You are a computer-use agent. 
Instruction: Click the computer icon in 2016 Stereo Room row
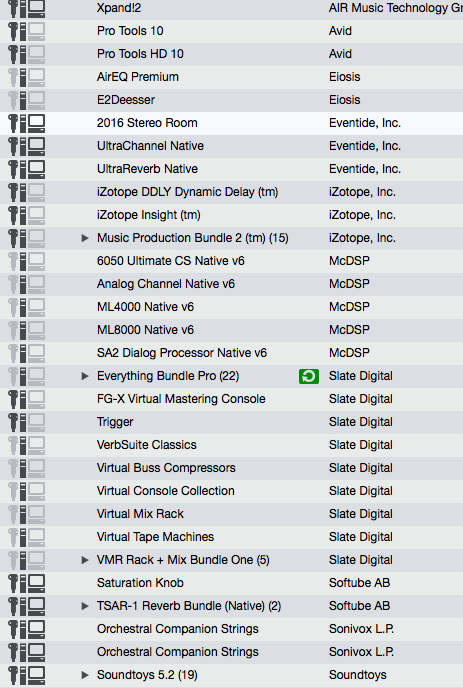(36, 123)
